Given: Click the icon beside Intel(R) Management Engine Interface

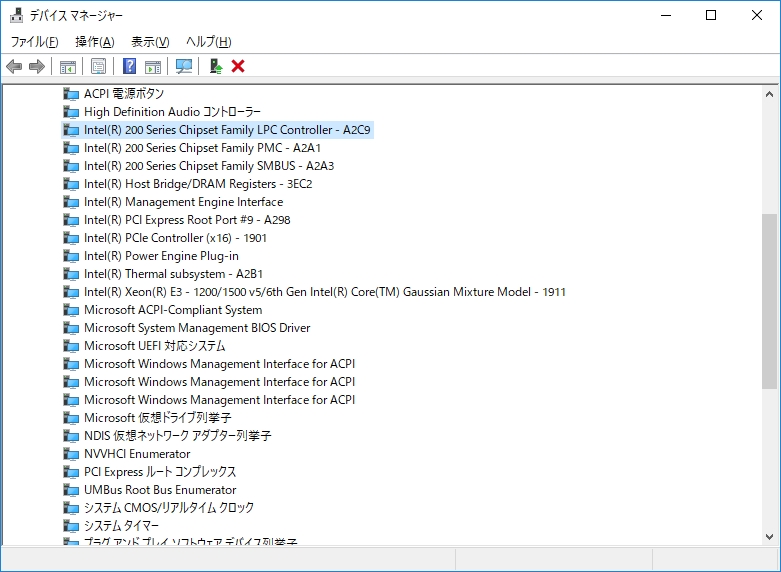Looking at the screenshot, I should [x=71, y=202].
